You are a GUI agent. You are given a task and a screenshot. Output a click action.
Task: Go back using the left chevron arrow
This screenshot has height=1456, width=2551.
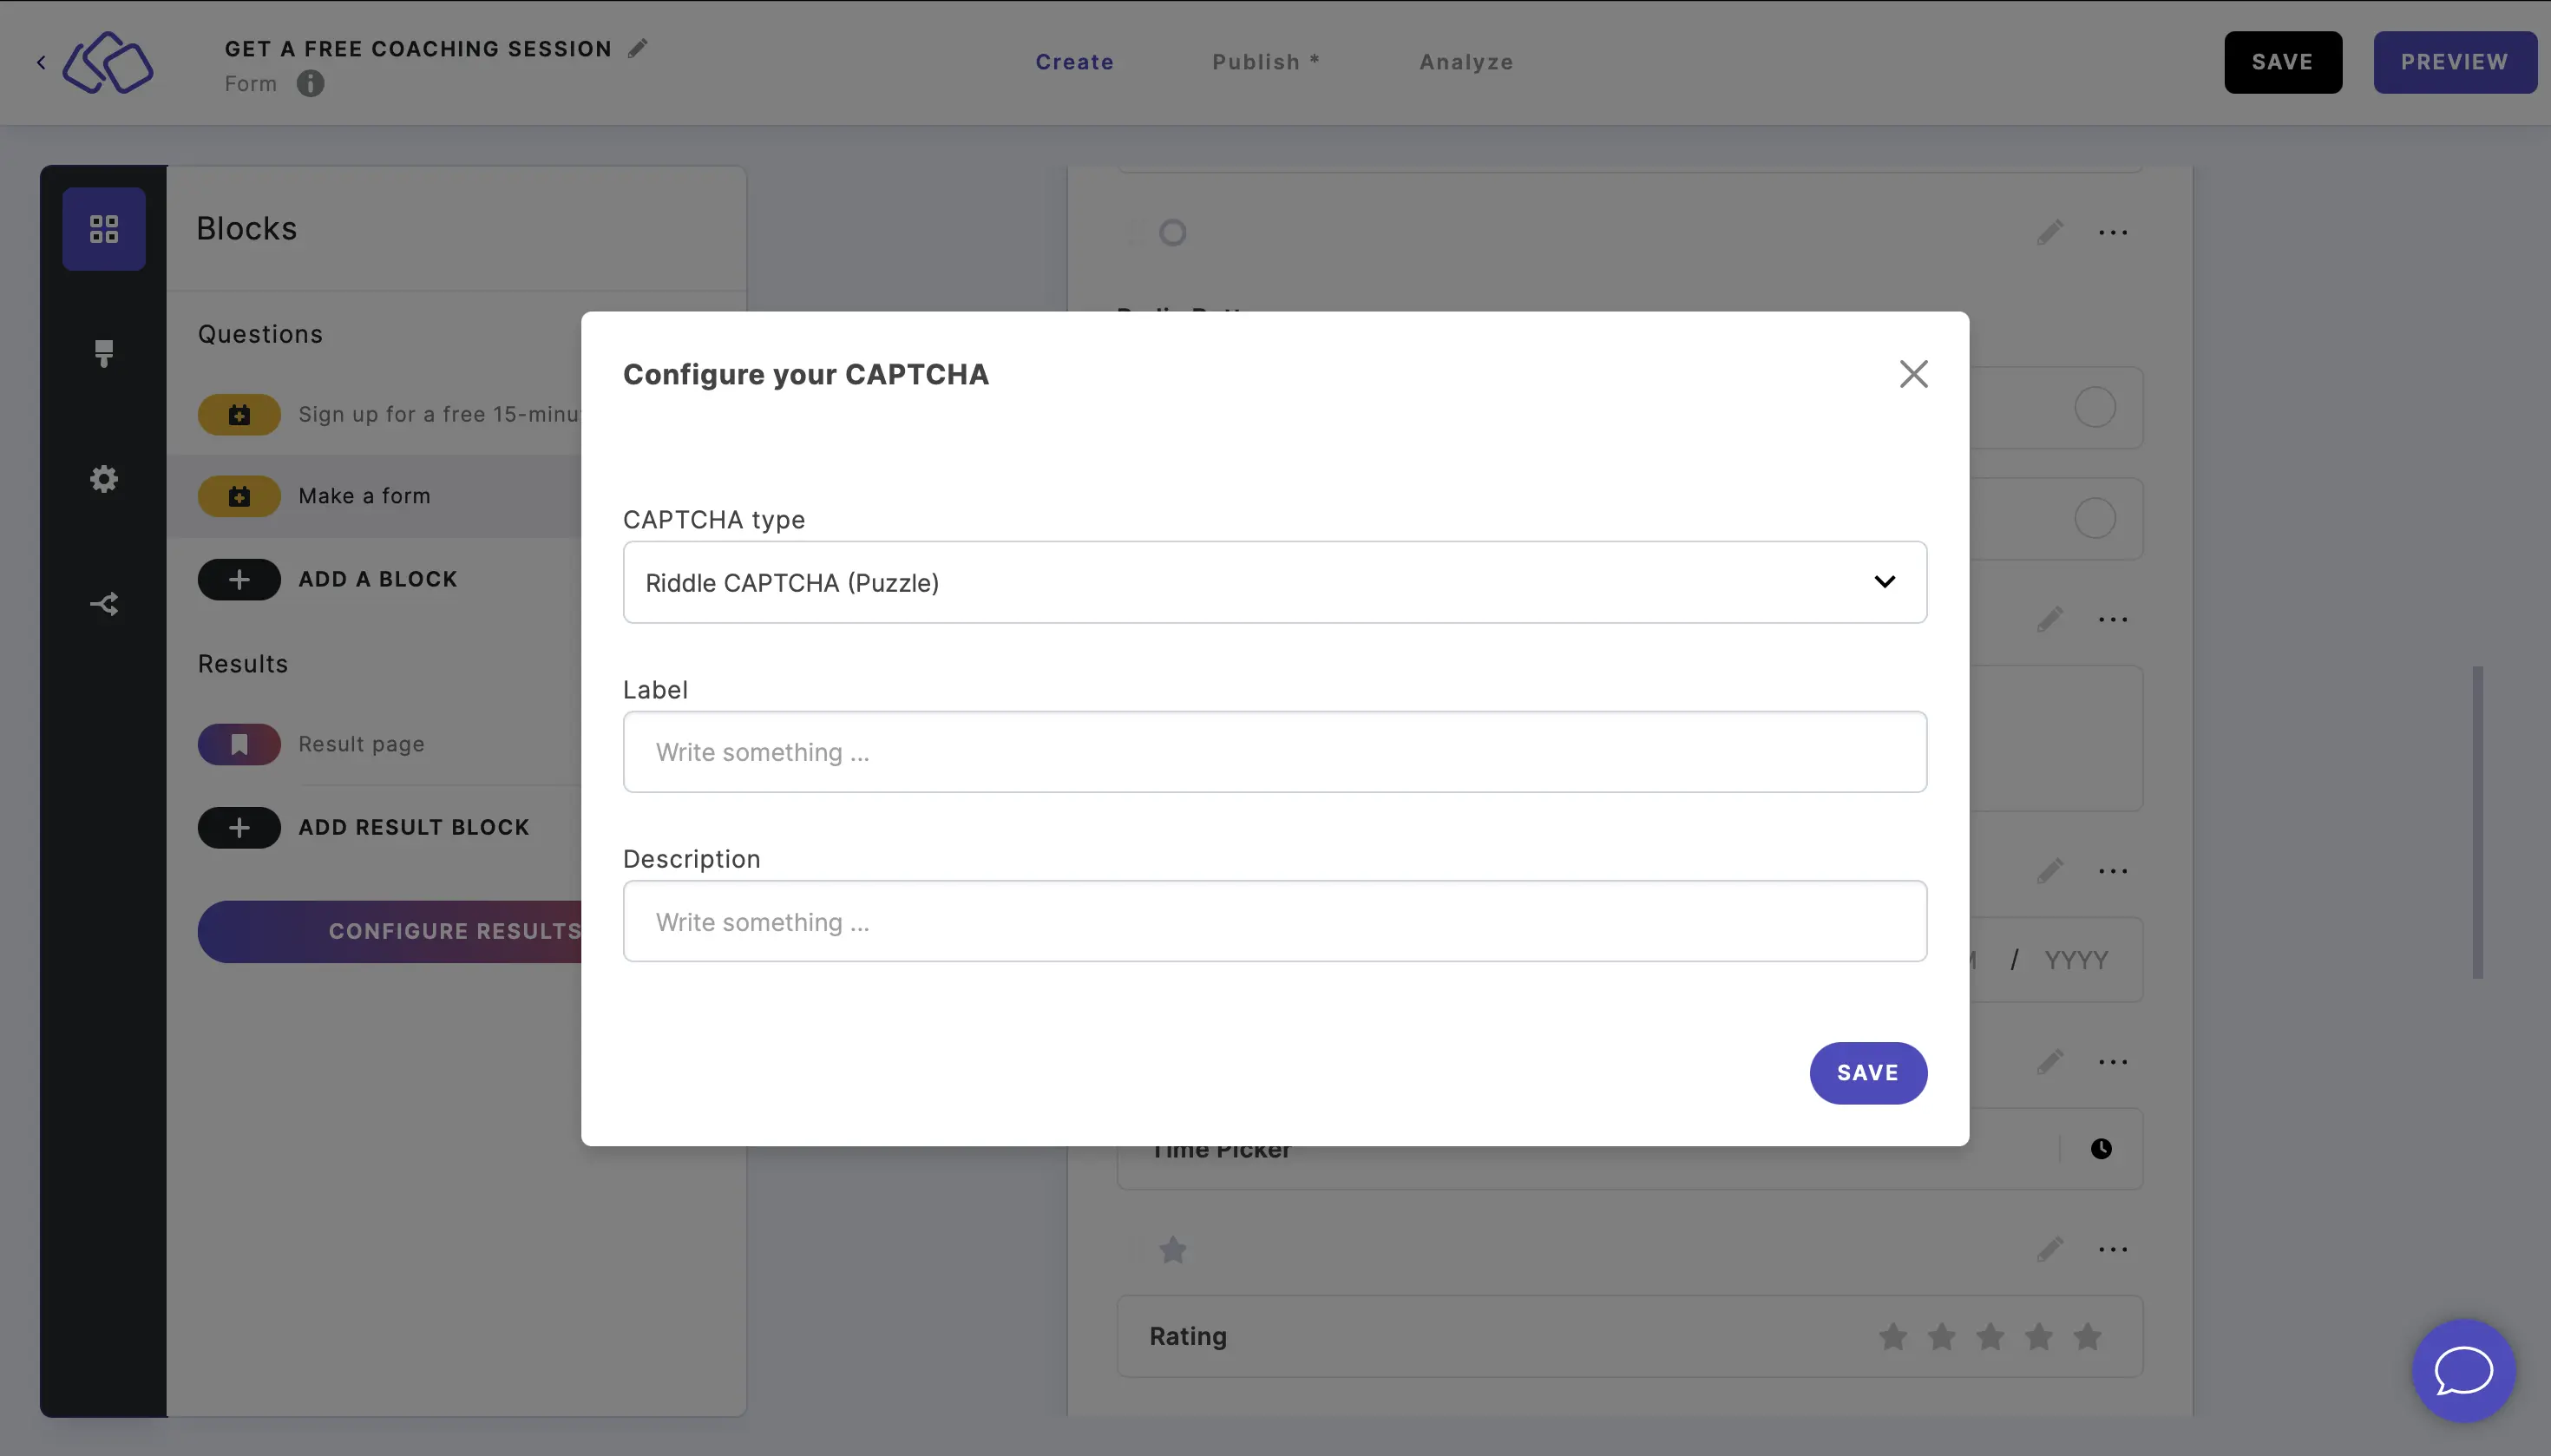tap(41, 62)
